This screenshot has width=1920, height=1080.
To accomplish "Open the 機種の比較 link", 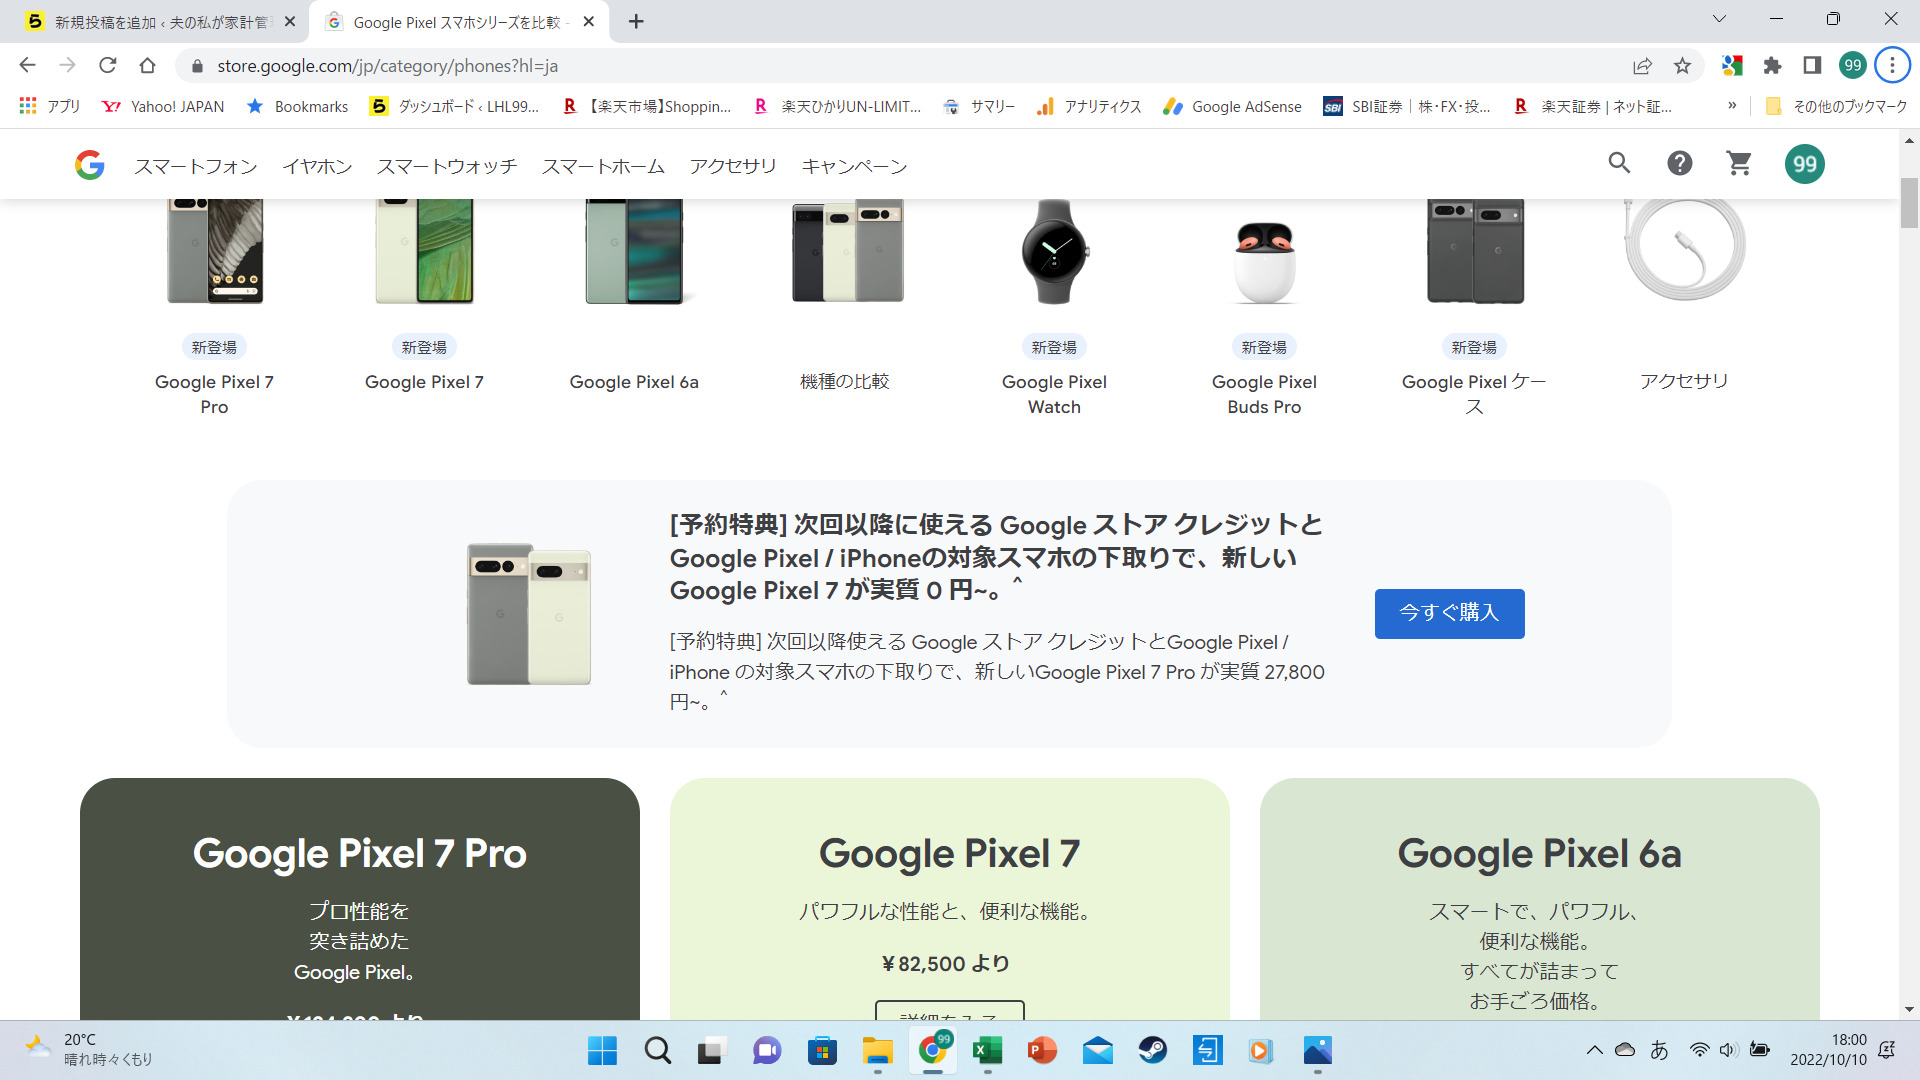I will click(x=845, y=381).
